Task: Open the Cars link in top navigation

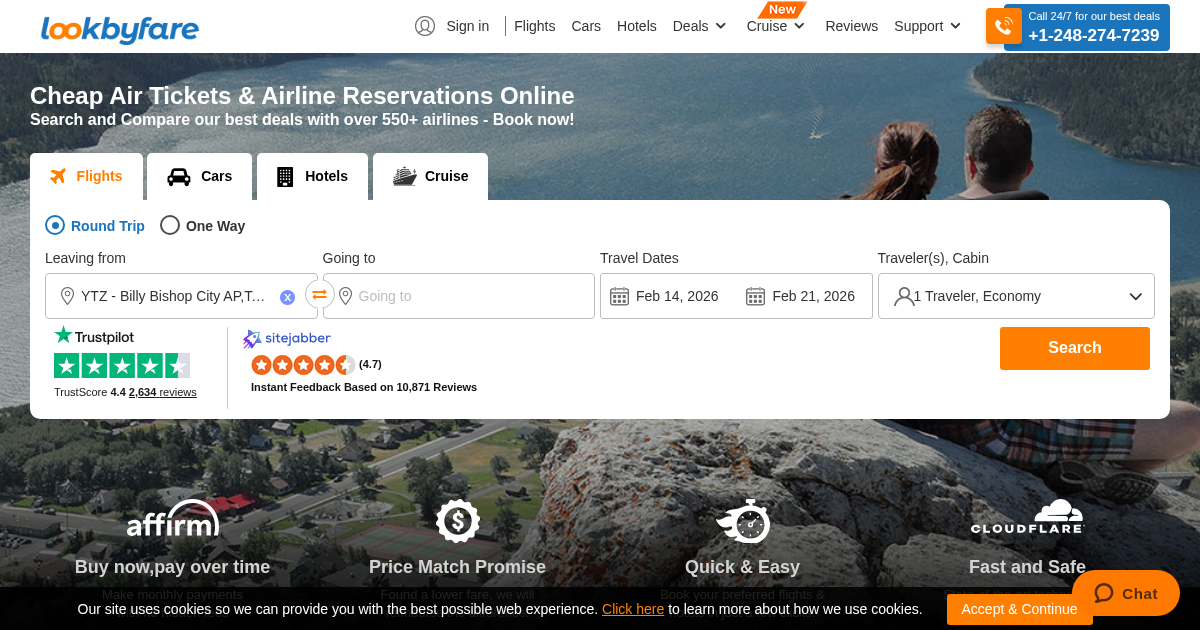Action: point(586,26)
